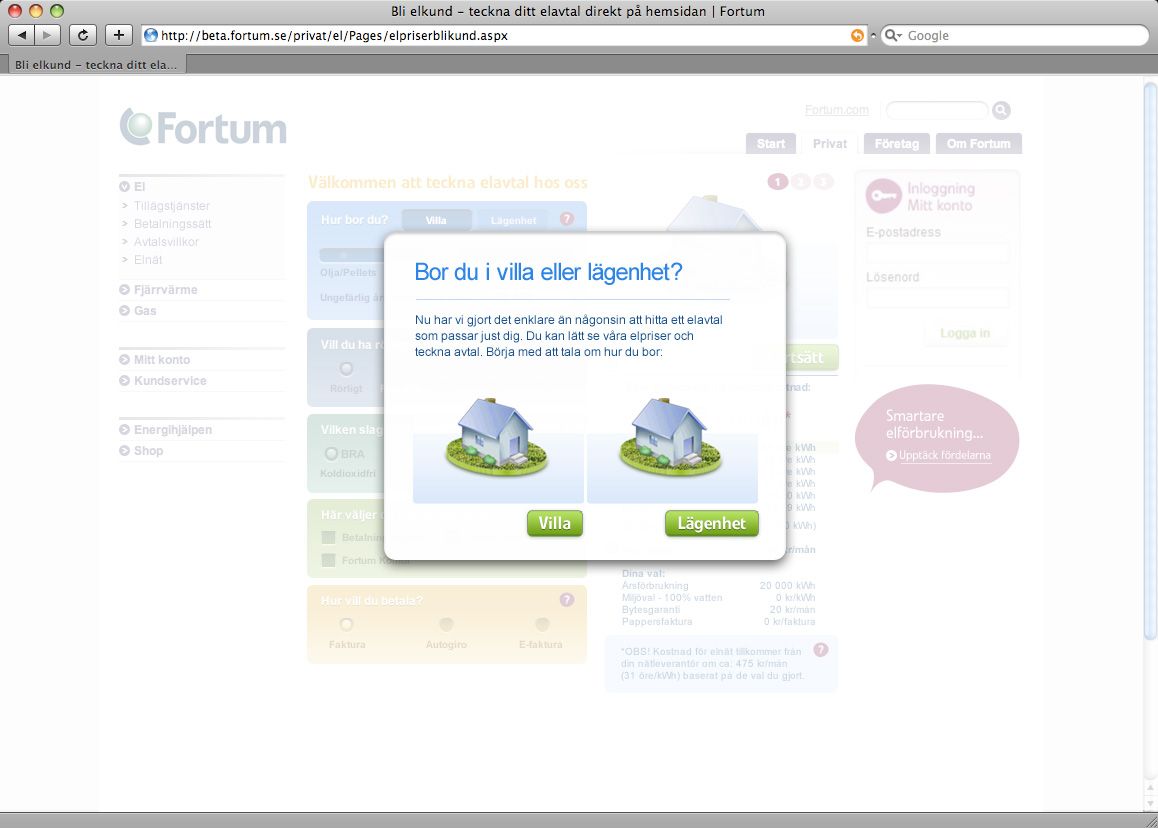Screen dimensions: 1158x828
Task: Add bookmark with the plus button
Action: point(118,35)
